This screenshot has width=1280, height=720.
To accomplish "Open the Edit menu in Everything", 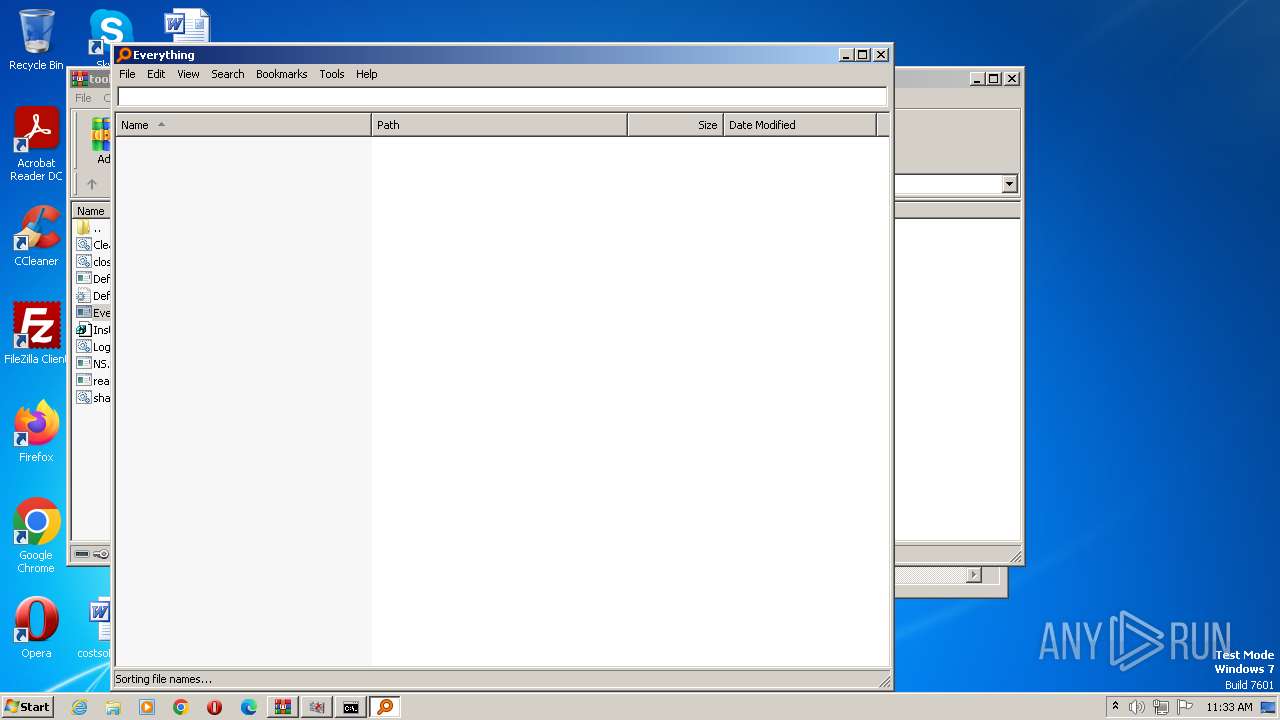I will pos(156,74).
